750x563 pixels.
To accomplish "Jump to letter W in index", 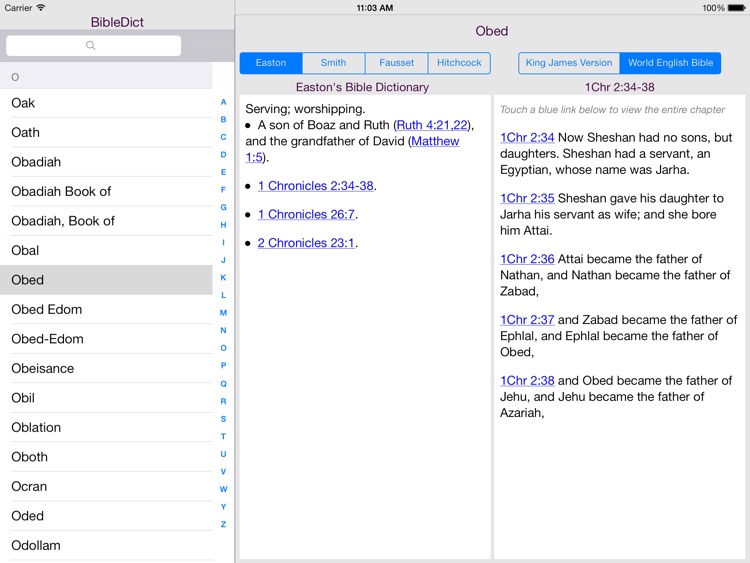I will pyautogui.click(x=223, y=489).
